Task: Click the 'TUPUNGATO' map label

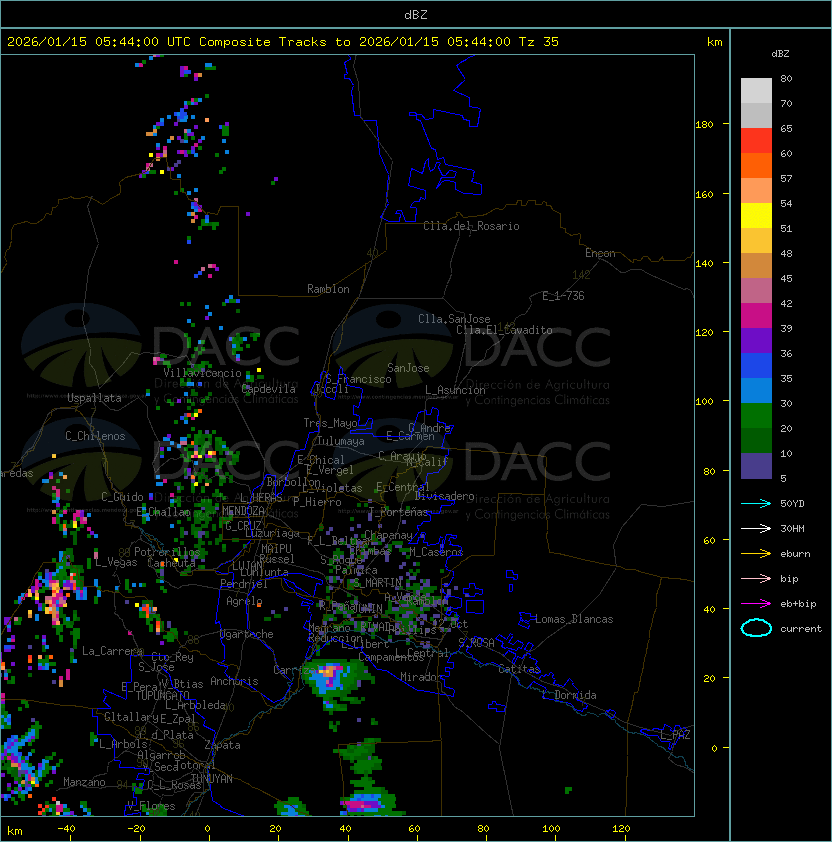Action: (x=162, y=695)
